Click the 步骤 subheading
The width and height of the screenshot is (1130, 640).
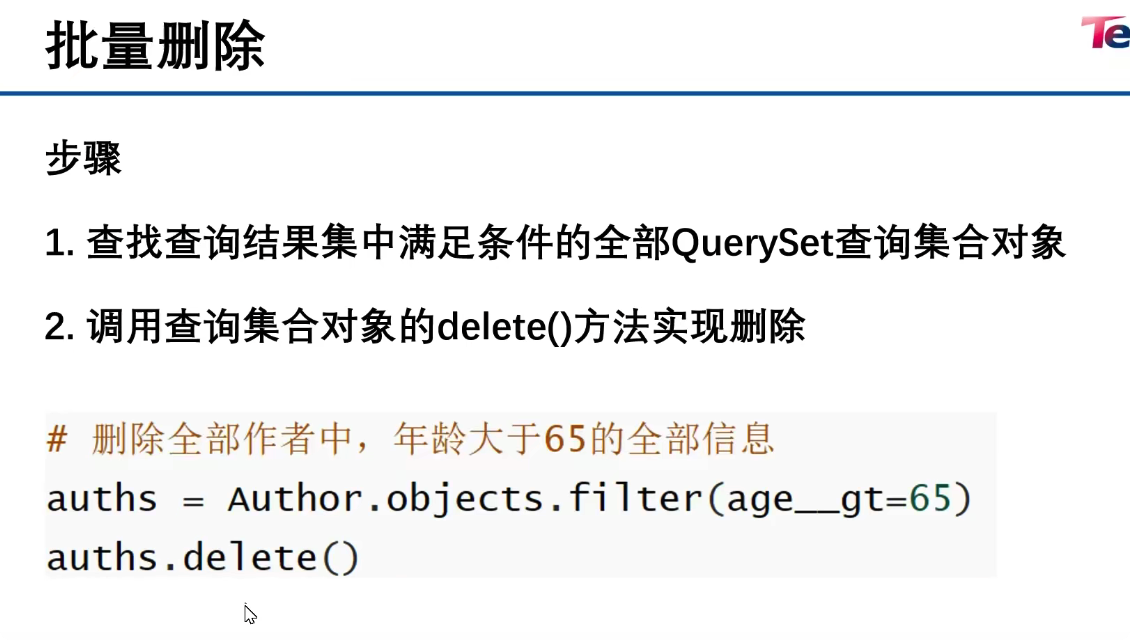[83, 158]
